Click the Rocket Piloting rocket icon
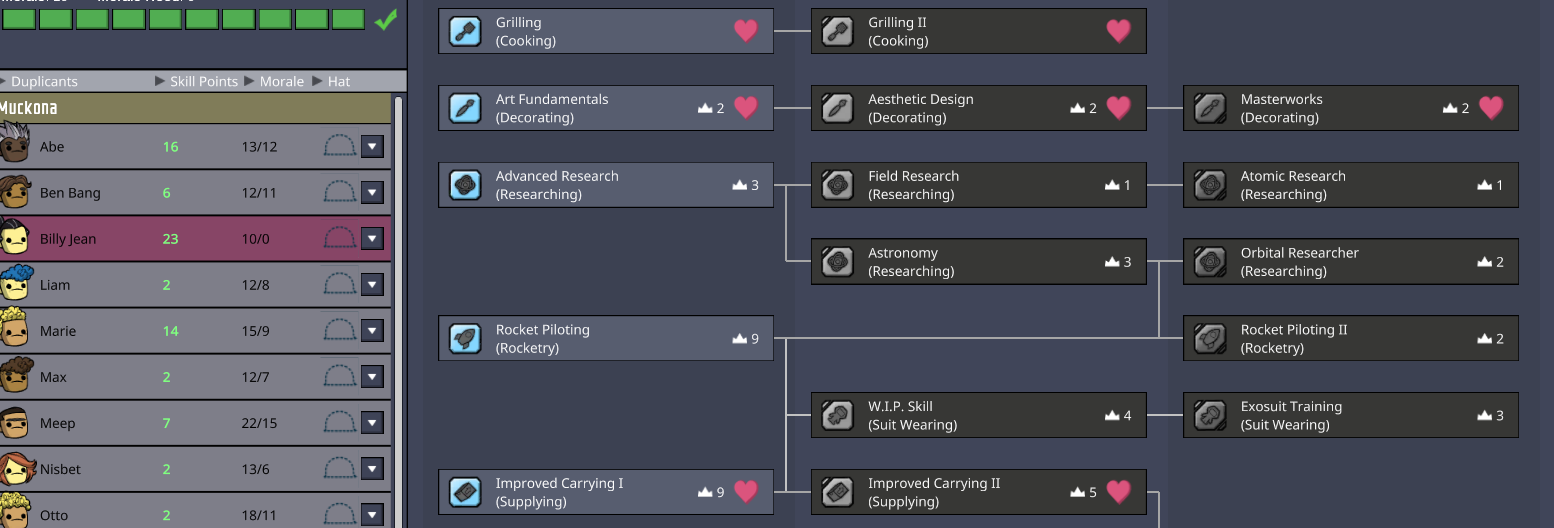 [465, 338]
